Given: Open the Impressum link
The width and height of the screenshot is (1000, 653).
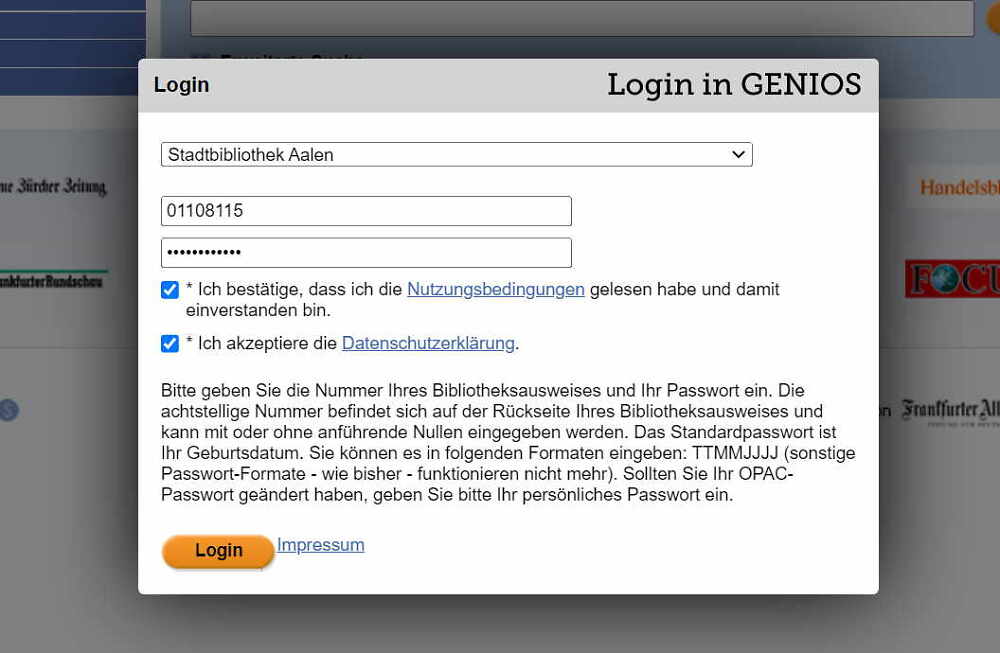Looking at the screenshot, I should 320,545.
